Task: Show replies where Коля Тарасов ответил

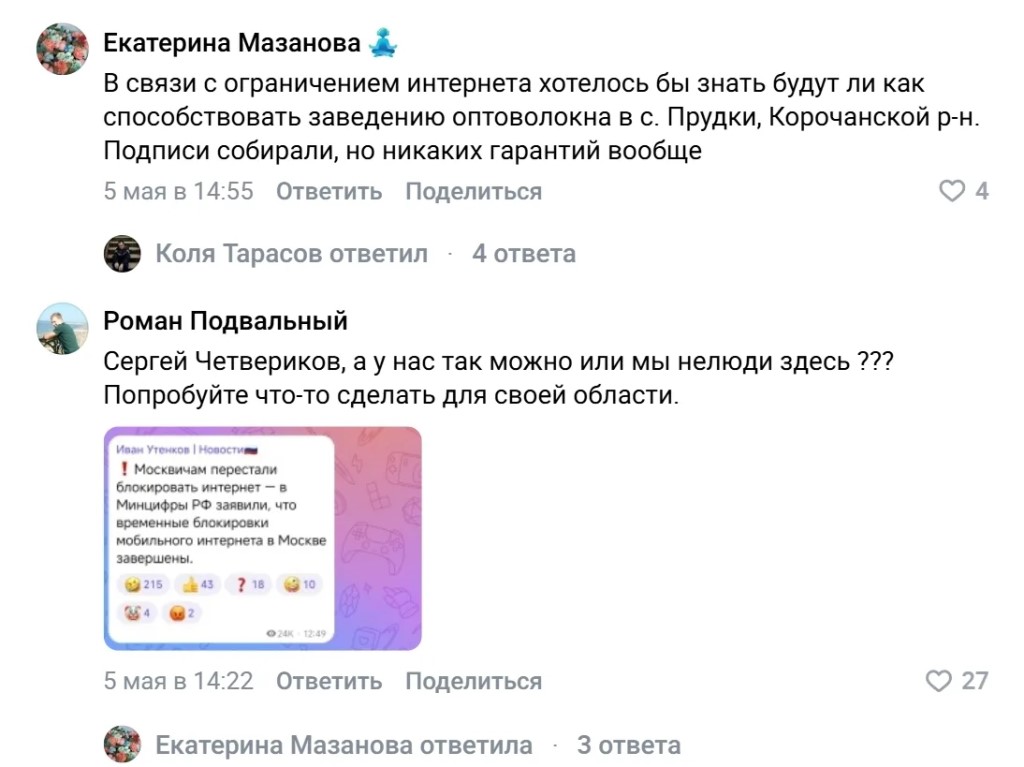Action: (x=291, y=253)
